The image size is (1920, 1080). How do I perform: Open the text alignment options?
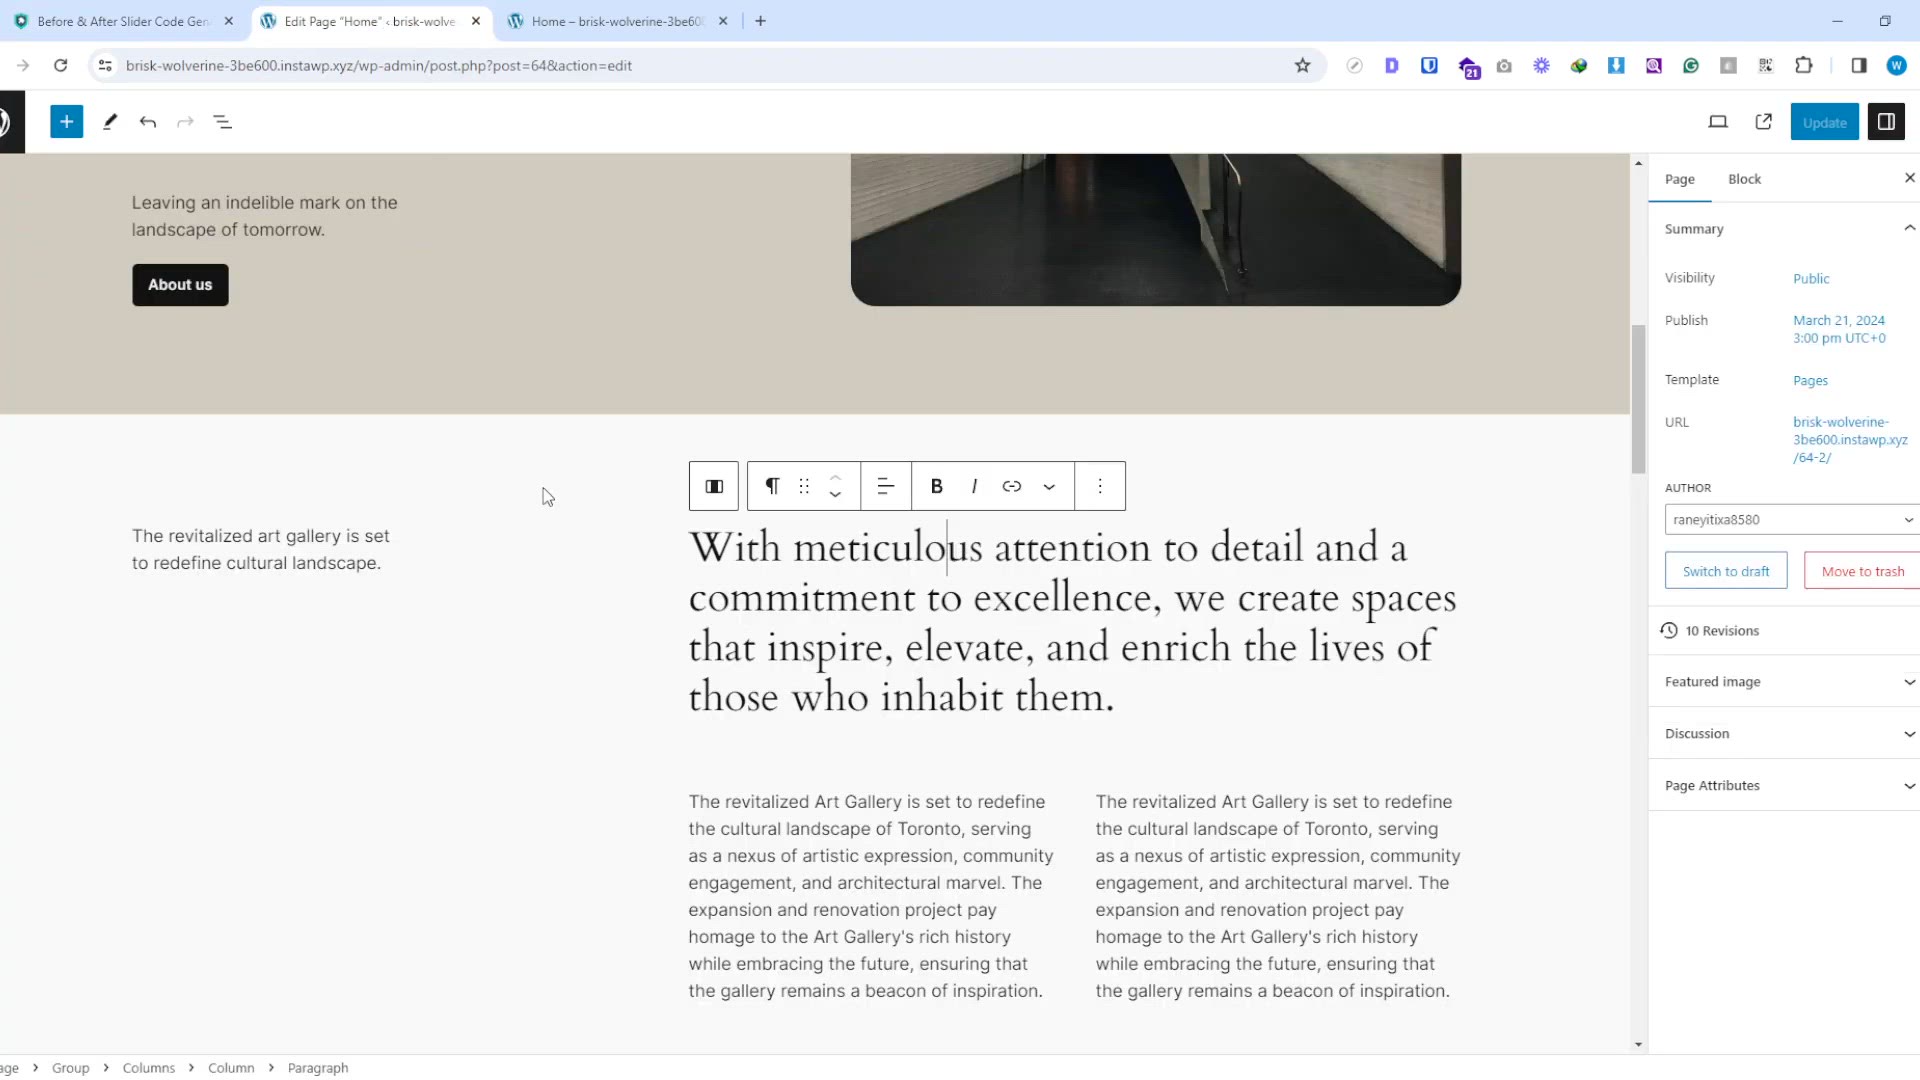pyautogui.click(x=885, y=486)
